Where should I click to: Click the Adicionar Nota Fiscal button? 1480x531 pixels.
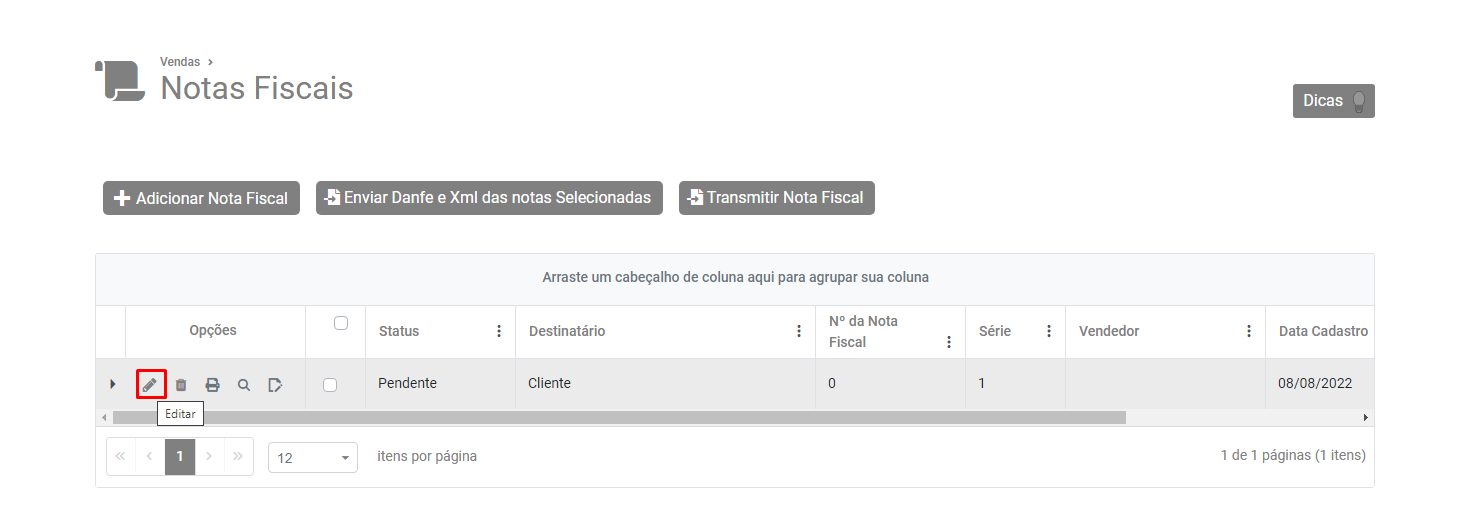click(x=201, y=198)
